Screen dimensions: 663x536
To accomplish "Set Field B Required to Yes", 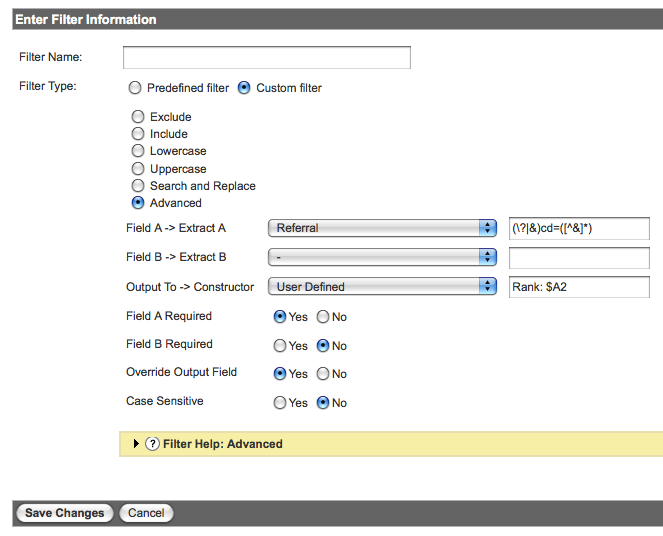I will [x=279, y=346].
